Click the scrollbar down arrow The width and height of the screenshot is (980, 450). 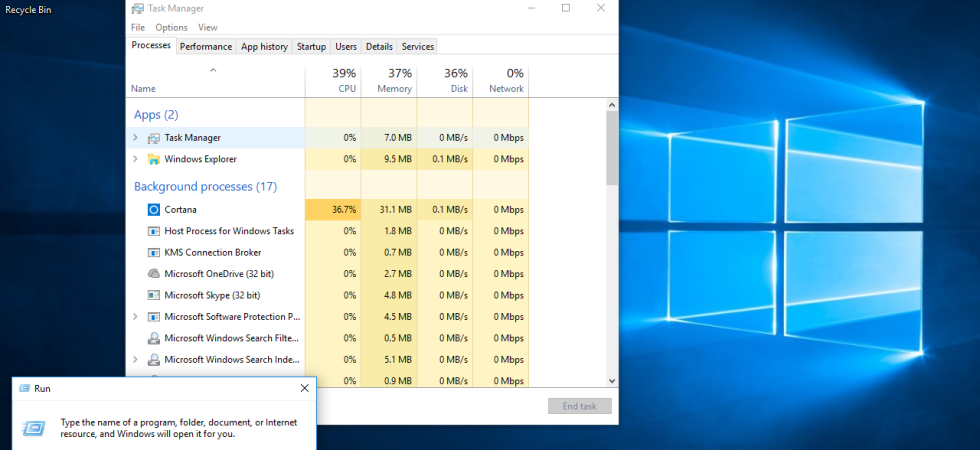[x=612, y=381]
